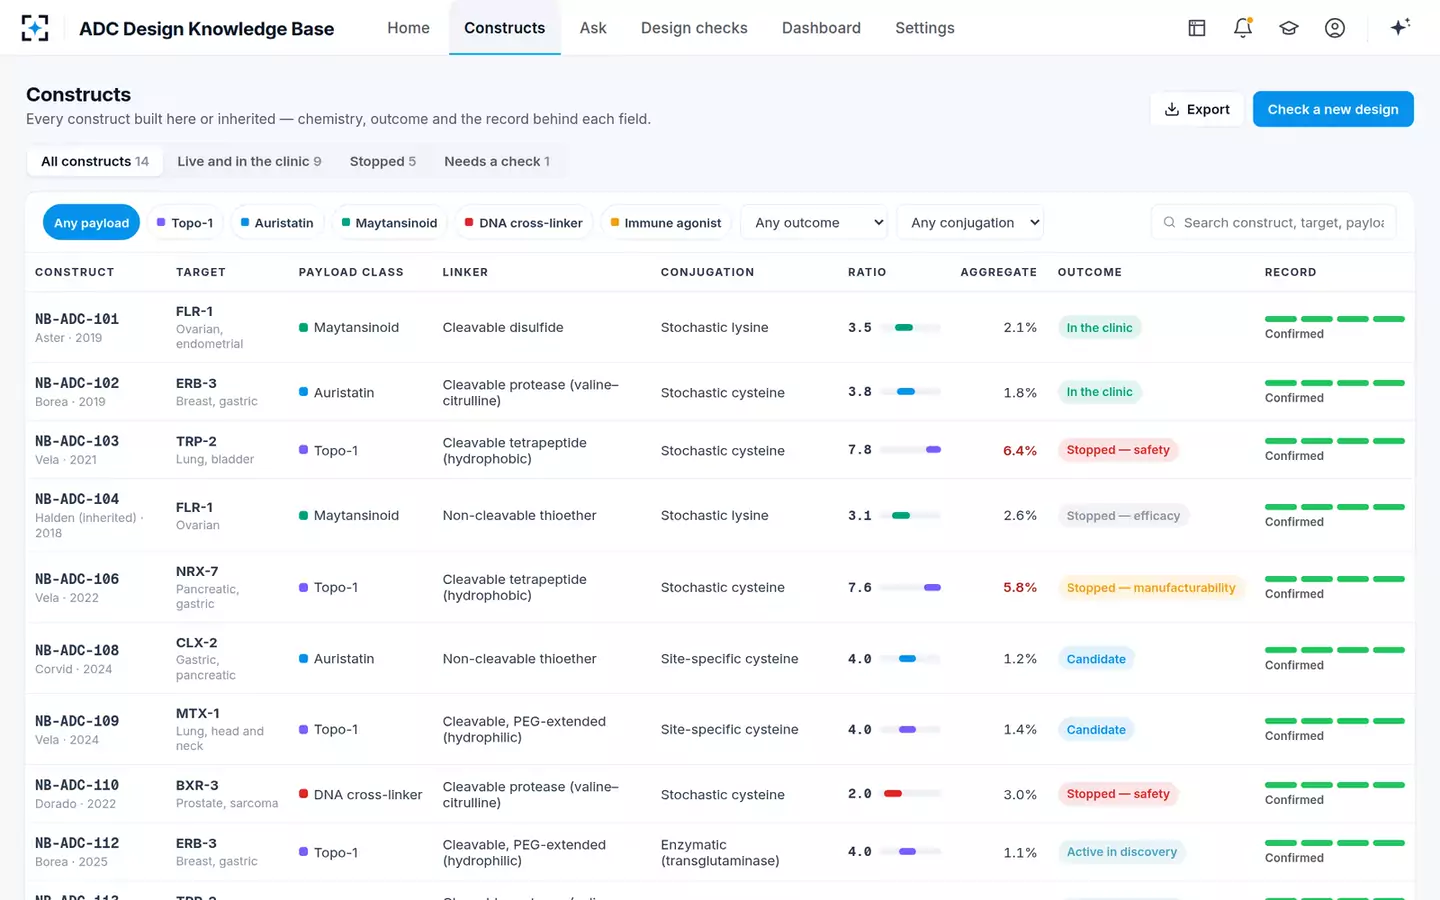Open the user account profile icon
1440x900 pixels.
click(1335, 28)
